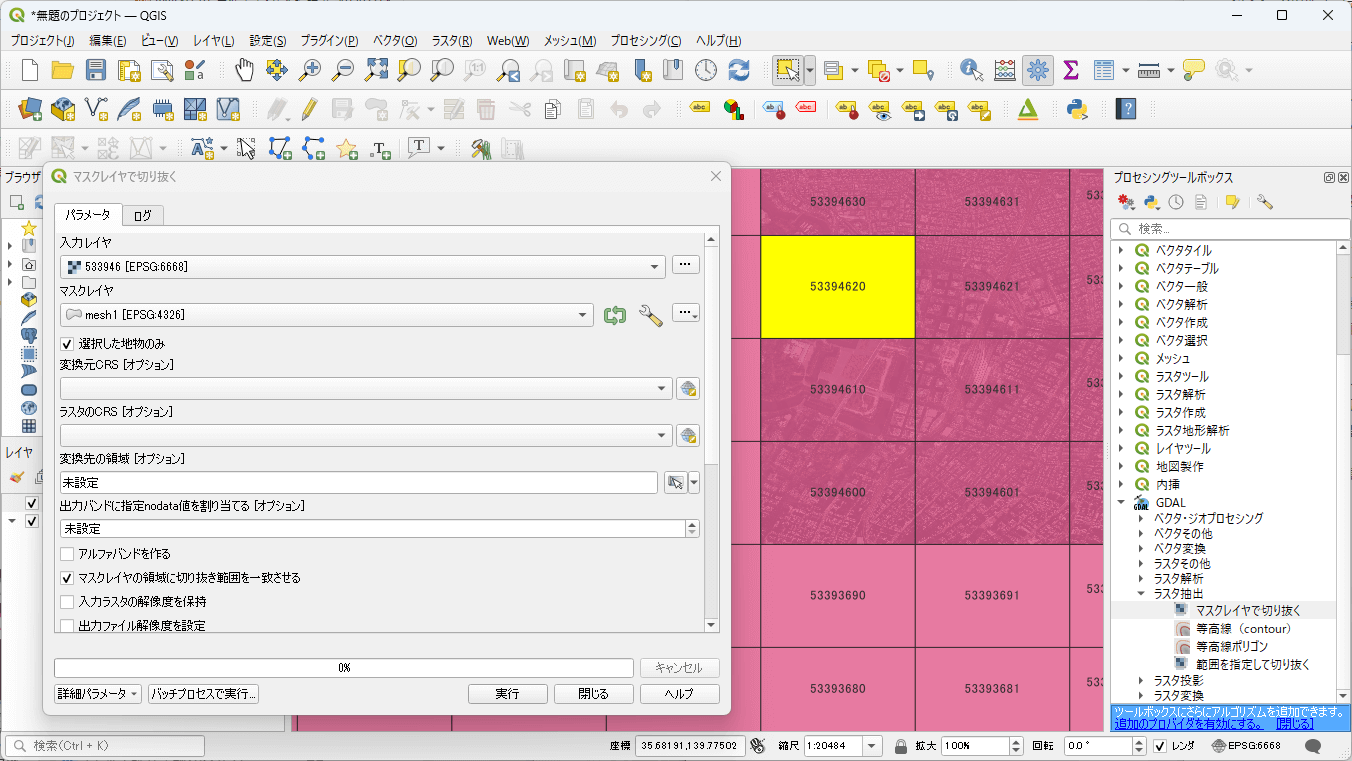This screenshot has height=761, width=1352.
Task: Open the プロセシング menu
Action: coord(645,41)
